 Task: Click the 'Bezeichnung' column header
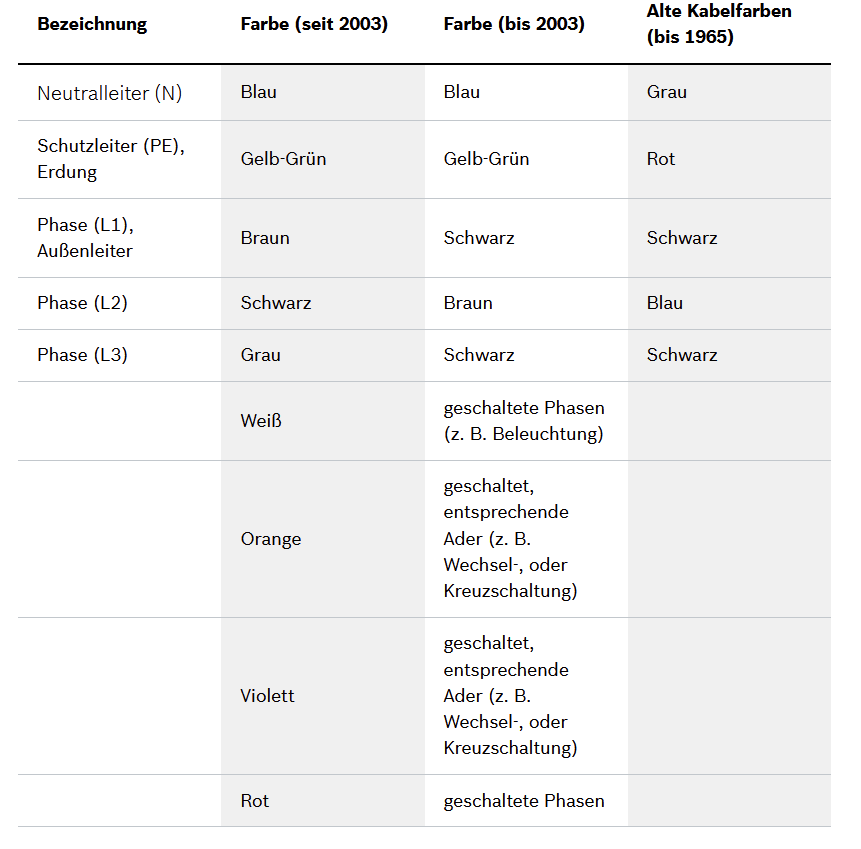pyautogui.click(x=92, y=24)
